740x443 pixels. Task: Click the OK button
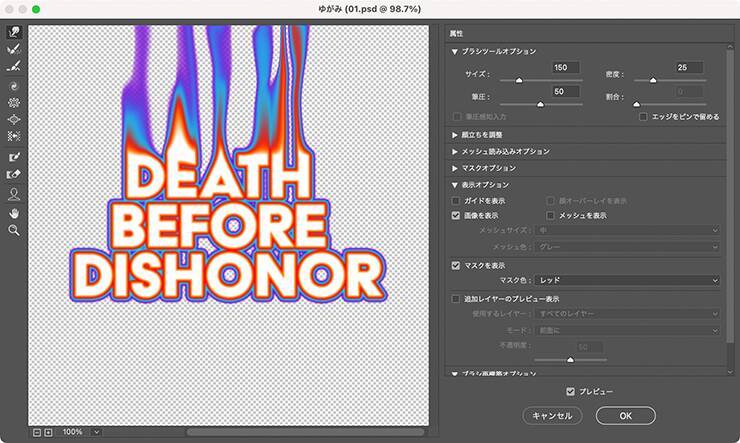coord(626,416)
